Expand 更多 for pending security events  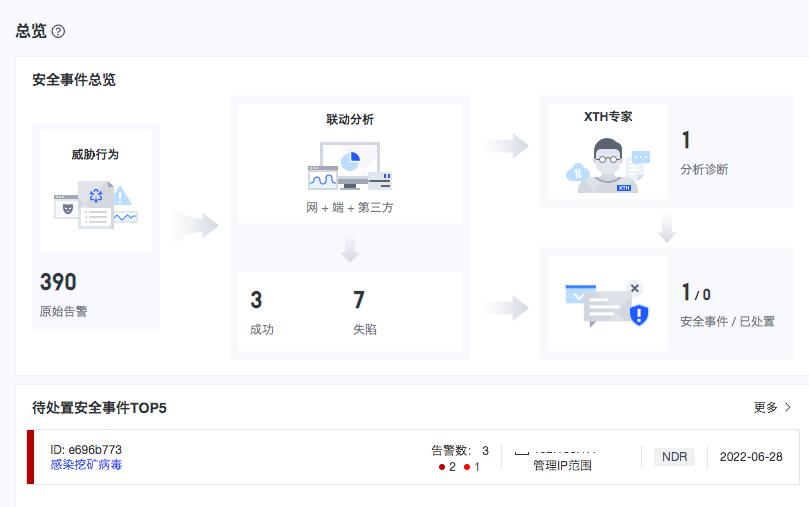(x=772, y=408)
